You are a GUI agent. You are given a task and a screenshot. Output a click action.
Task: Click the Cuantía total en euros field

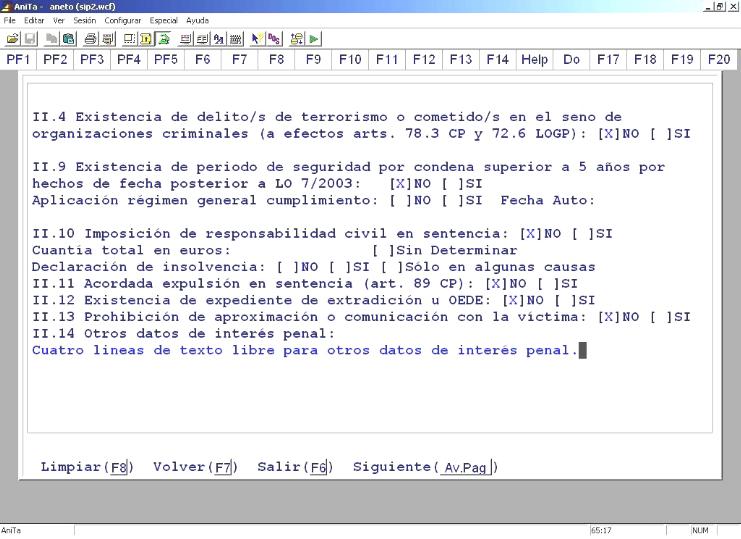coord(300,250)
